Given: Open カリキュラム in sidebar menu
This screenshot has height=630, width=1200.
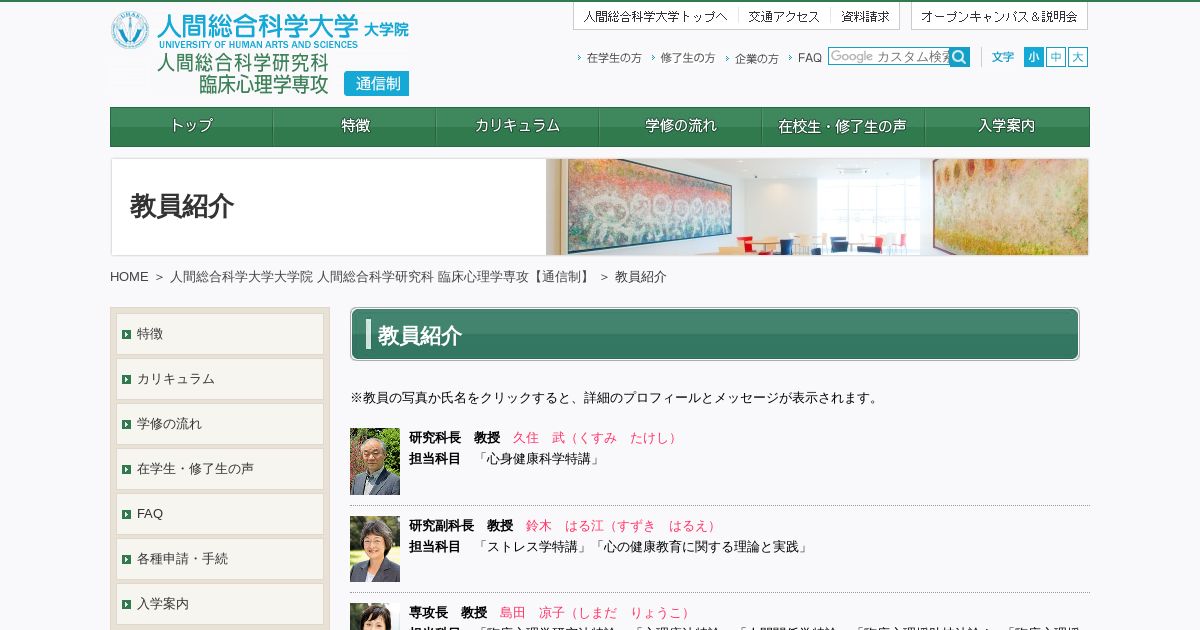Looking at the screenshot, I should 220,379.
